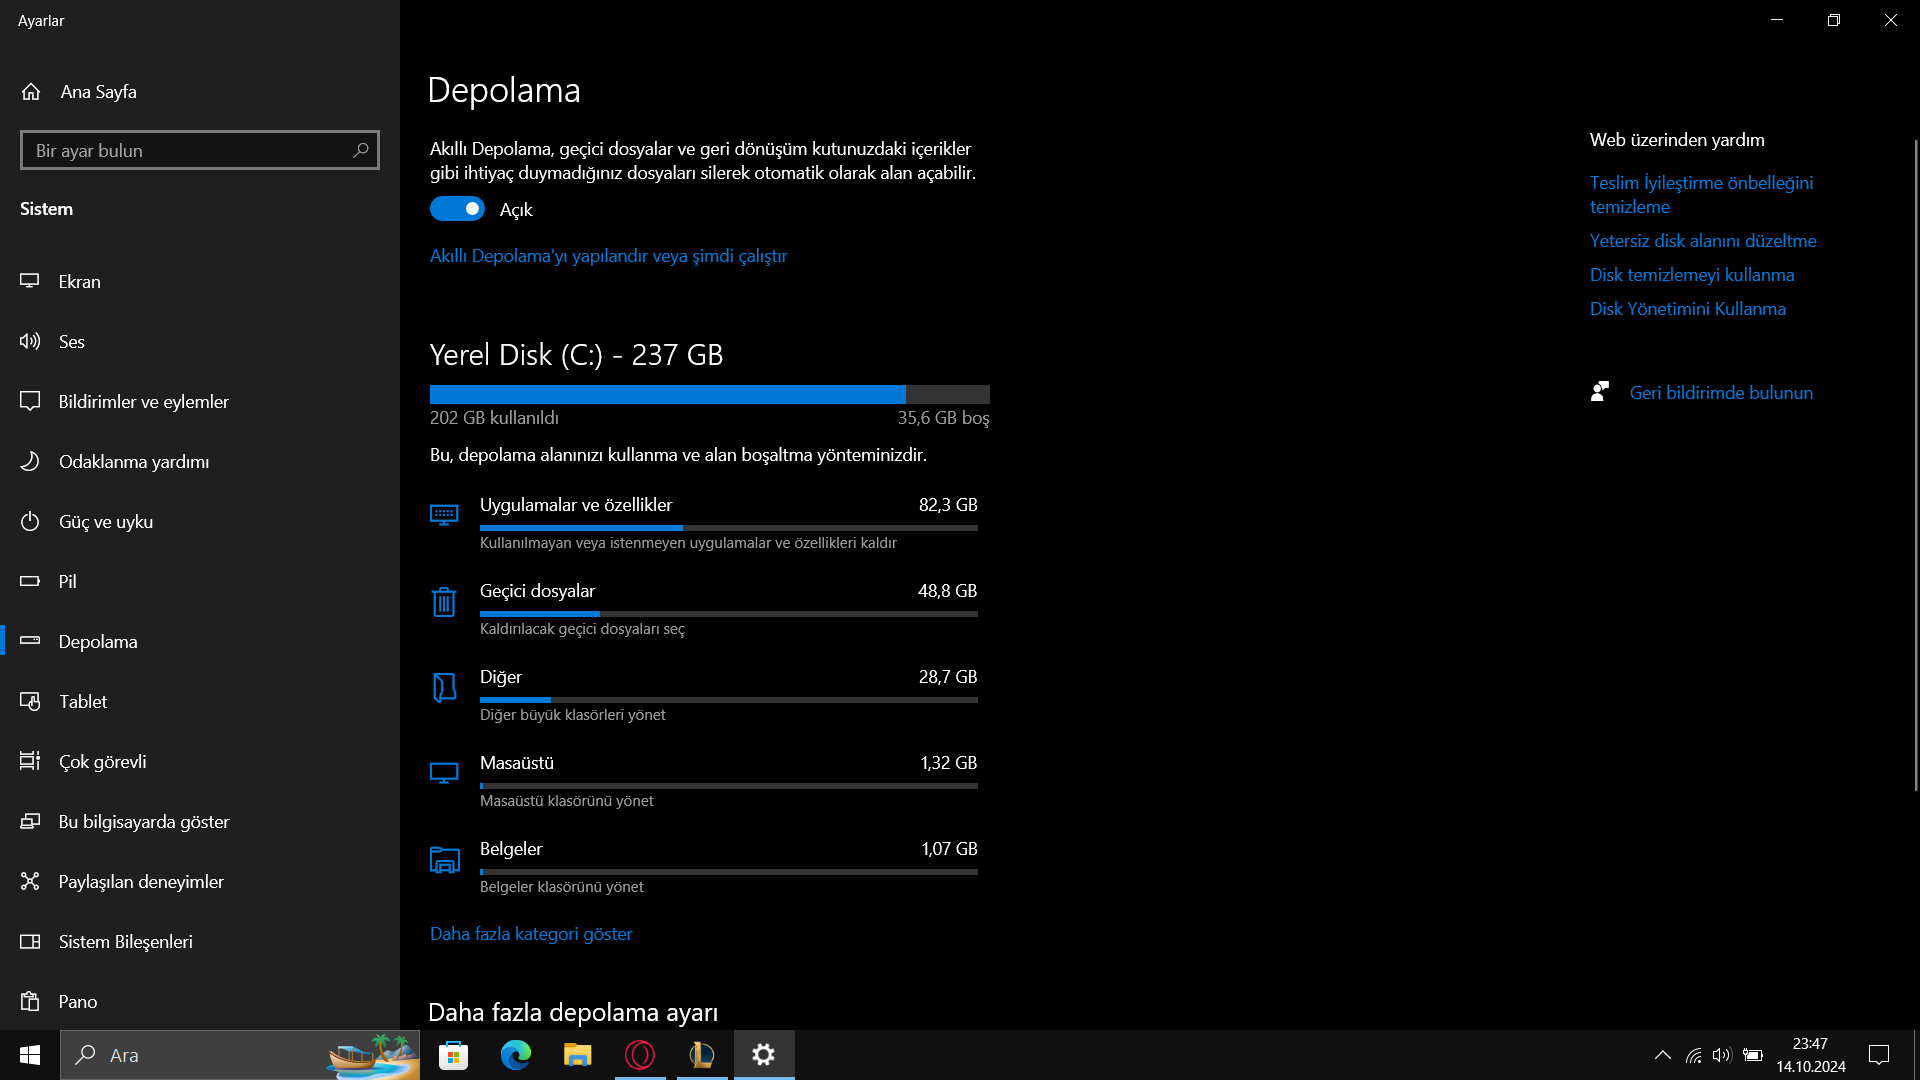This screenshot has width=1920, height=1080.
Task: Click the C: disk usage bar
Action: 709,395
